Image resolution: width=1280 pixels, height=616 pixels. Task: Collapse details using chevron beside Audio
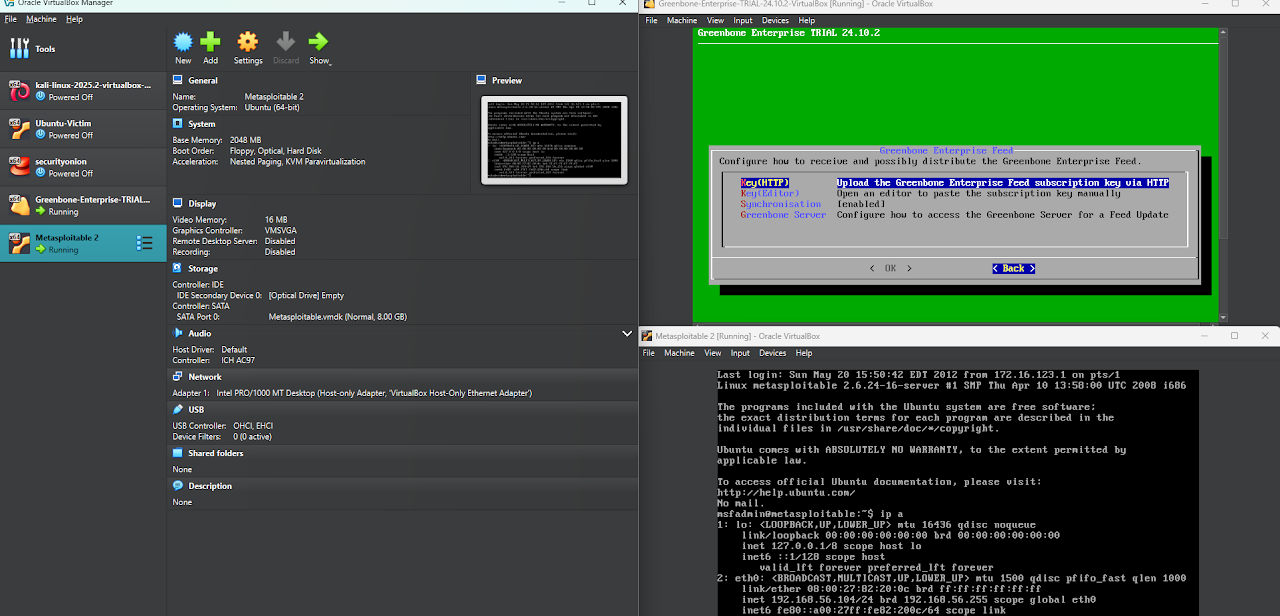pyautogui.click(x=627, y=334)
